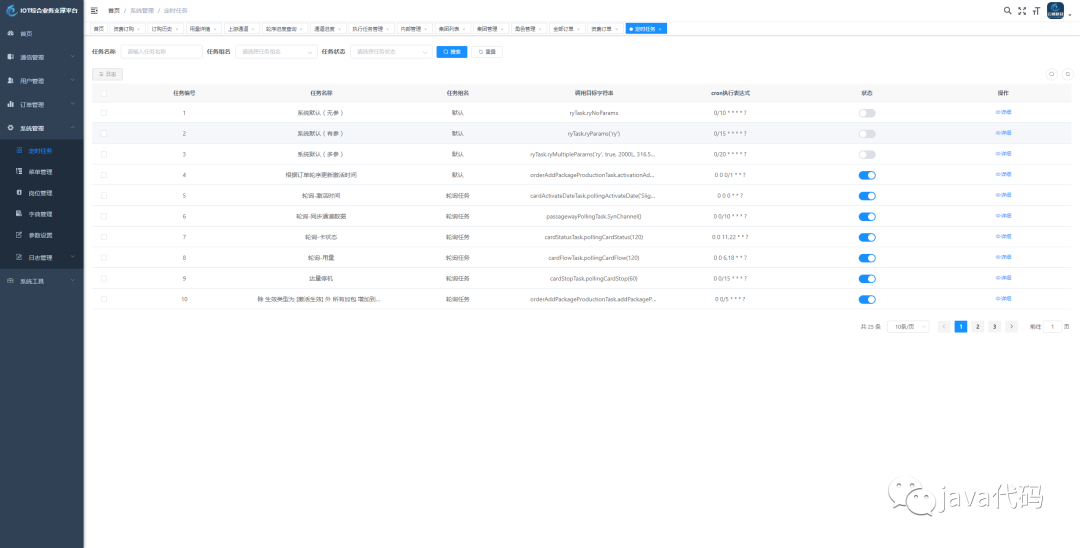Switch to the 上游通道 tab
The height and width of the screenshot is (548, 1080).
coord(241,29)
